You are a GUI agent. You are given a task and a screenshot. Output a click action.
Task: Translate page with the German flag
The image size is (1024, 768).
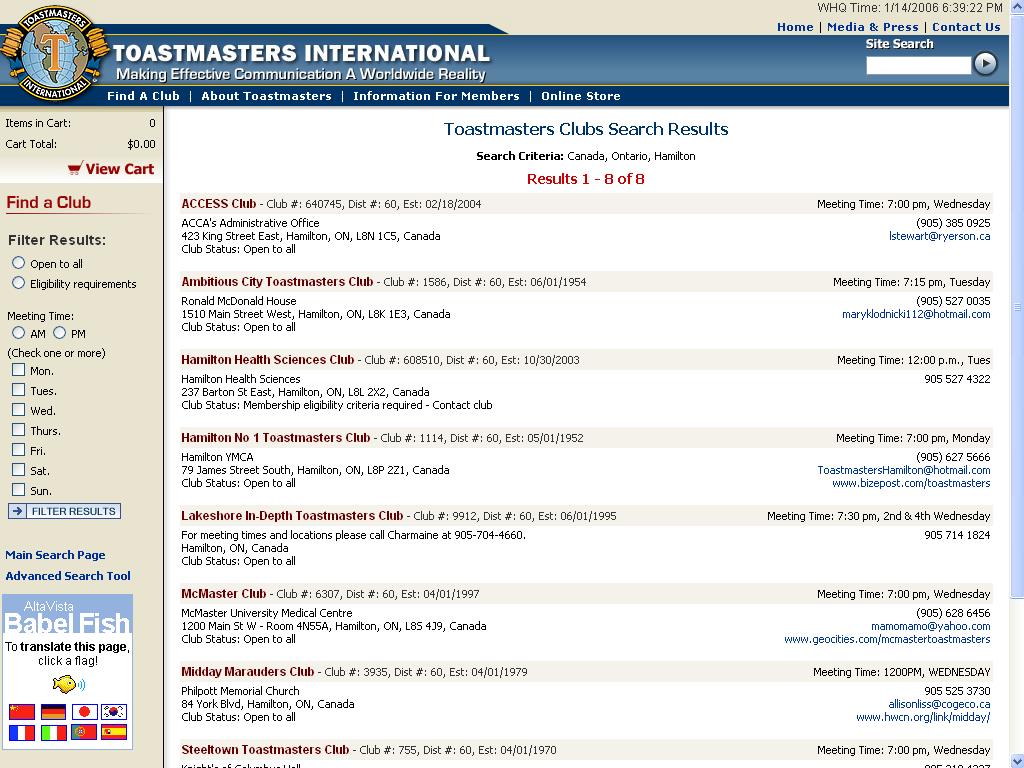tap(53, 711)
